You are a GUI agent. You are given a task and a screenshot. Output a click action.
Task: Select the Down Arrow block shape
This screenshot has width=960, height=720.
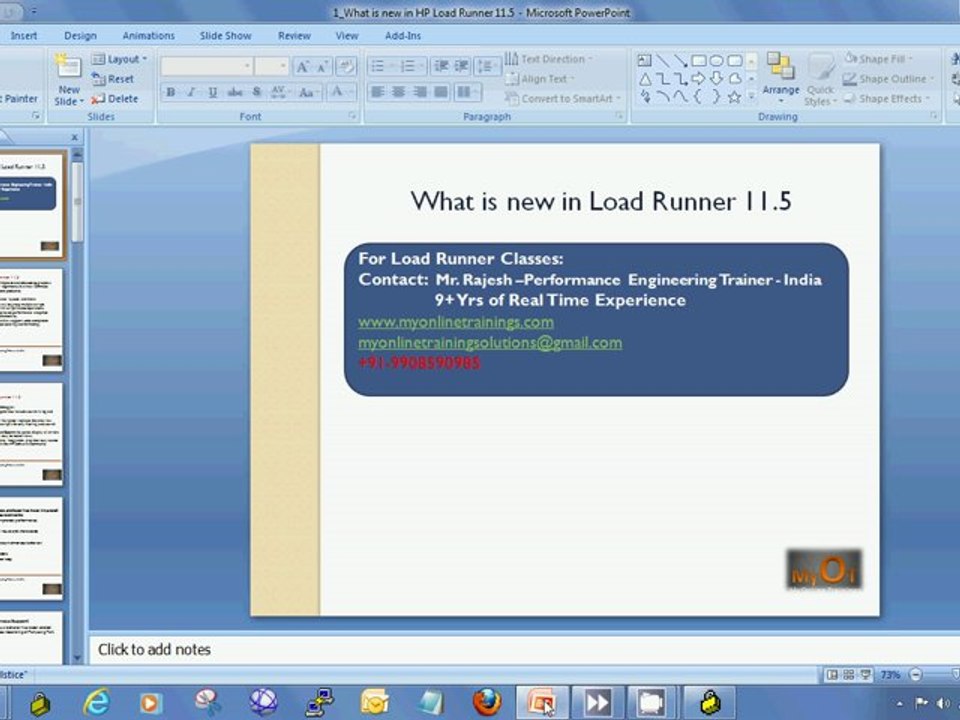716,78
